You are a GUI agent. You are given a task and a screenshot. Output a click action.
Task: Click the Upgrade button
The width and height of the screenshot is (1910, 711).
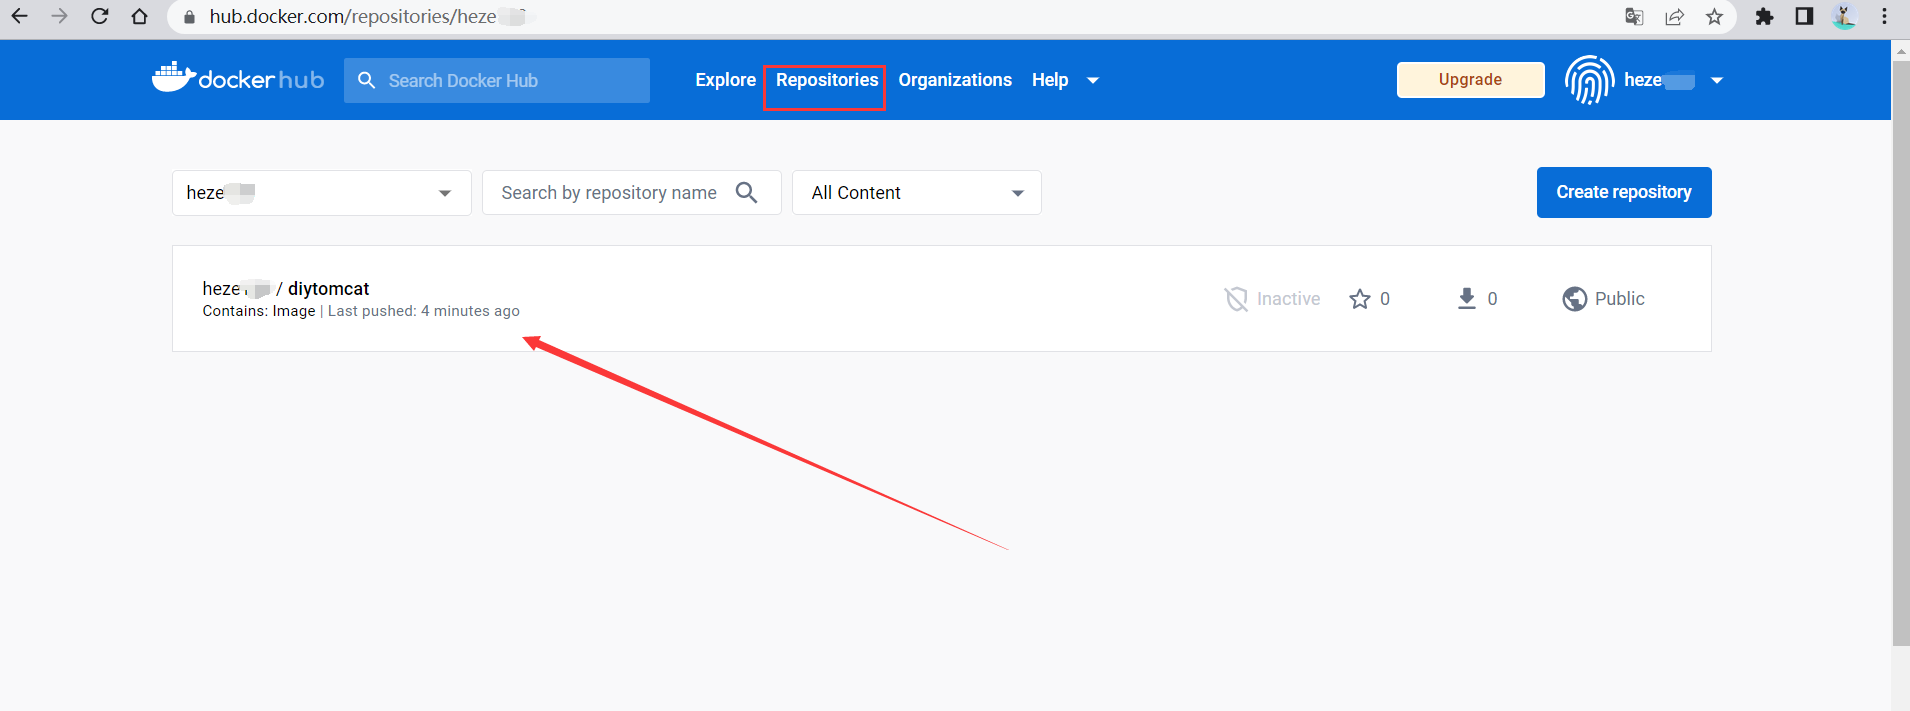[1470, 80]
